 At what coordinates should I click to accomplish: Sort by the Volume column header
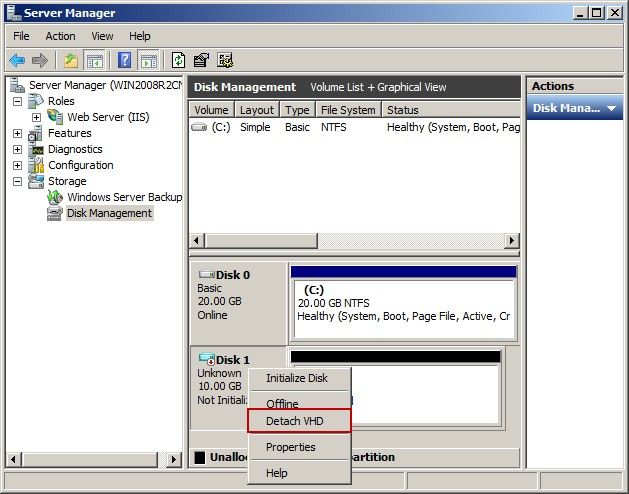pos(211,110)
